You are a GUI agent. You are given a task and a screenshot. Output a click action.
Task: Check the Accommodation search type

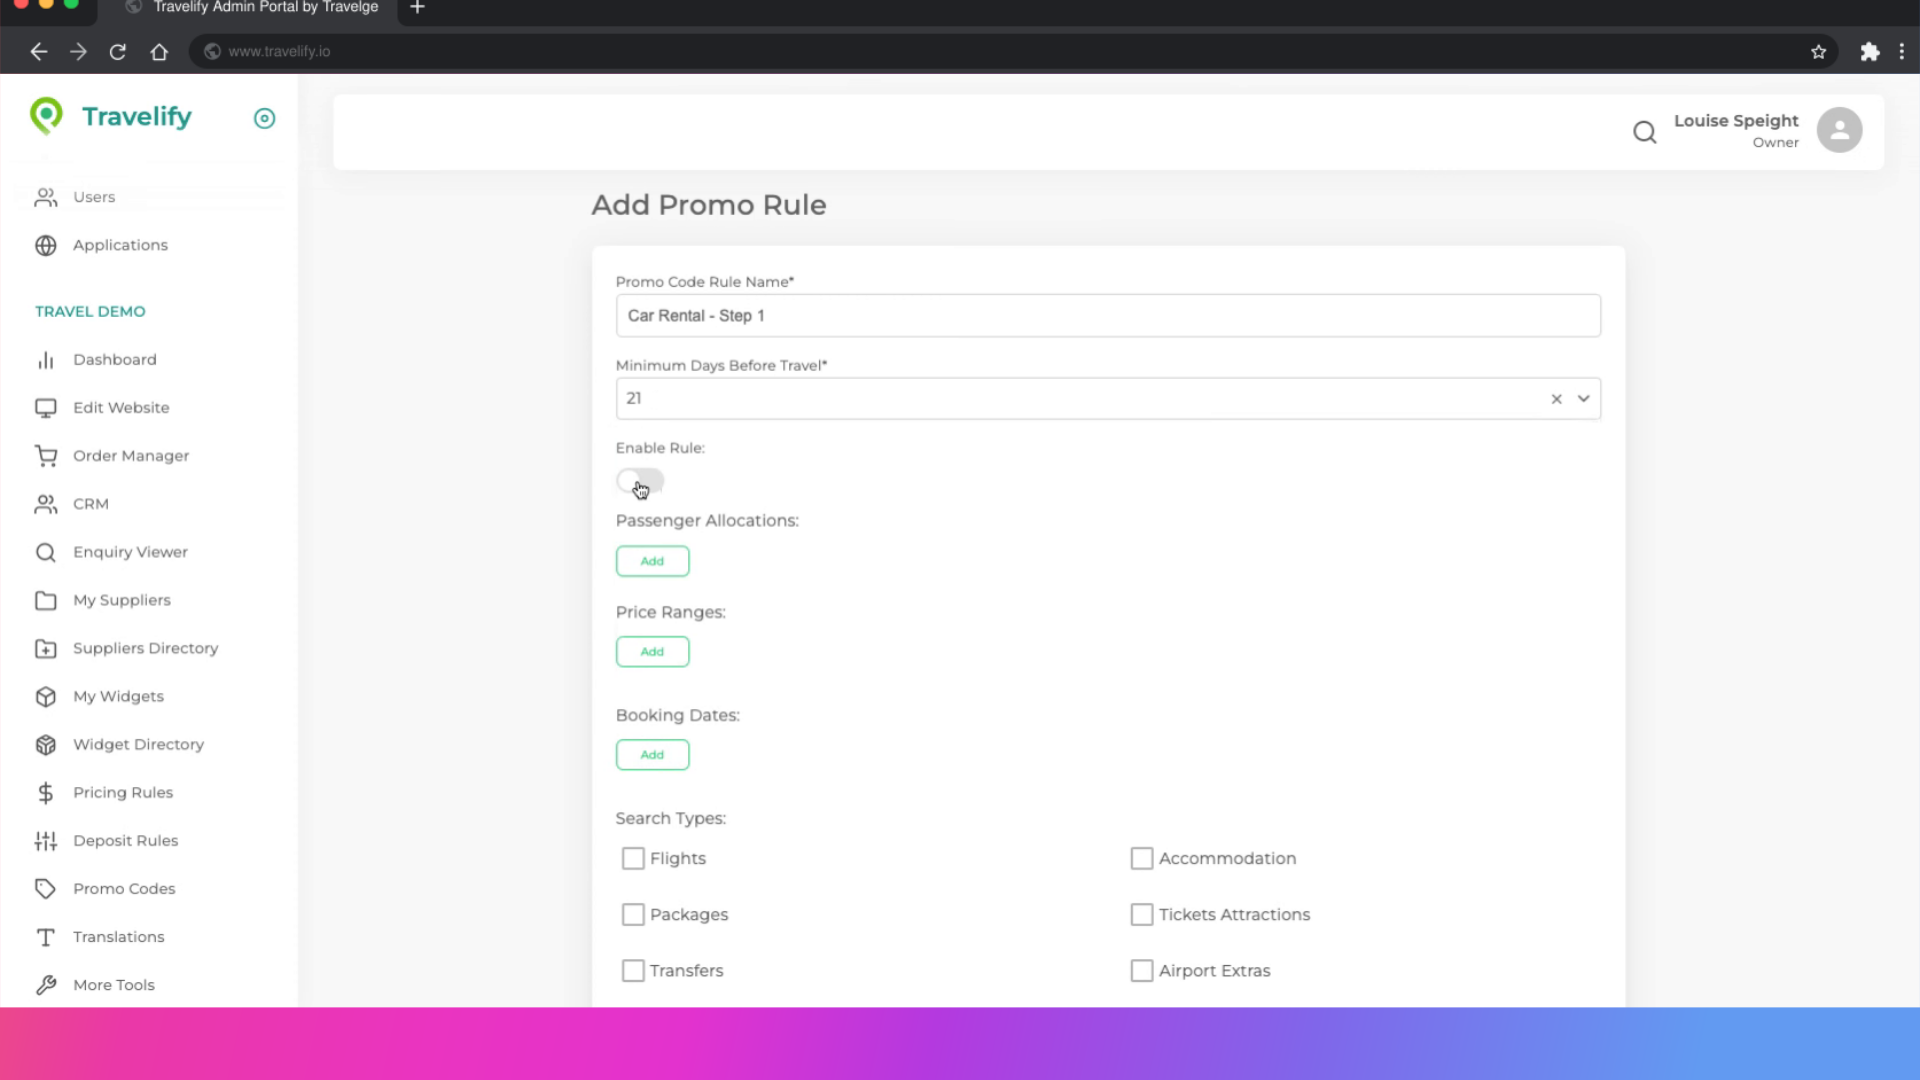1141,858
